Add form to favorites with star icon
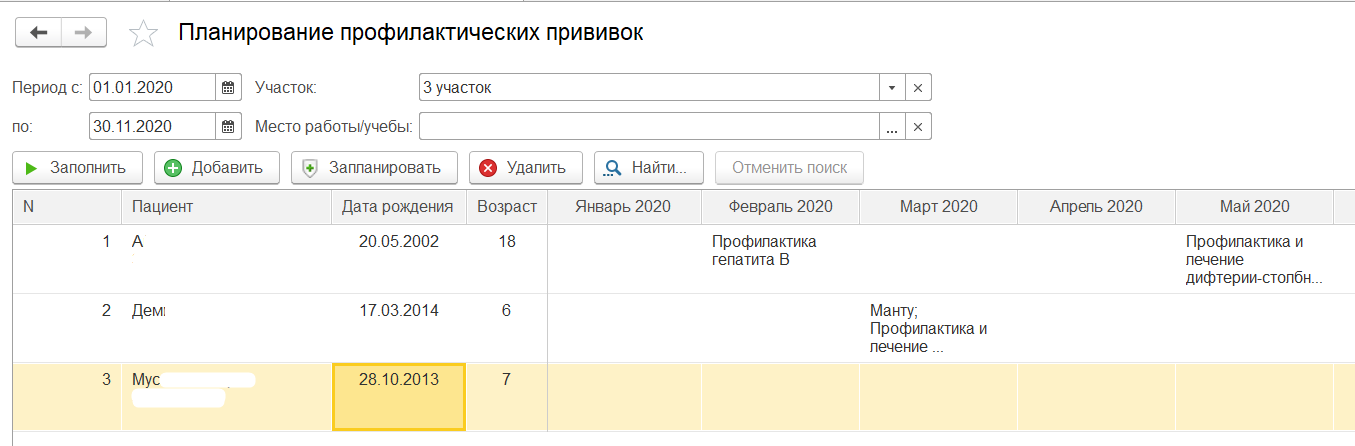This screenshot has height=446, width=1355. pyautogui.click(x=144, y=34)
